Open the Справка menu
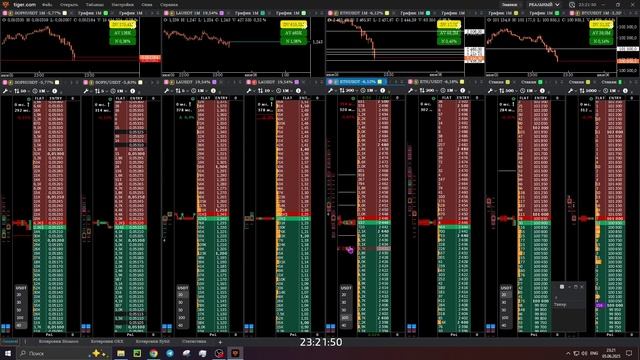This screenshot has width=640, height=360. [169, 4]
